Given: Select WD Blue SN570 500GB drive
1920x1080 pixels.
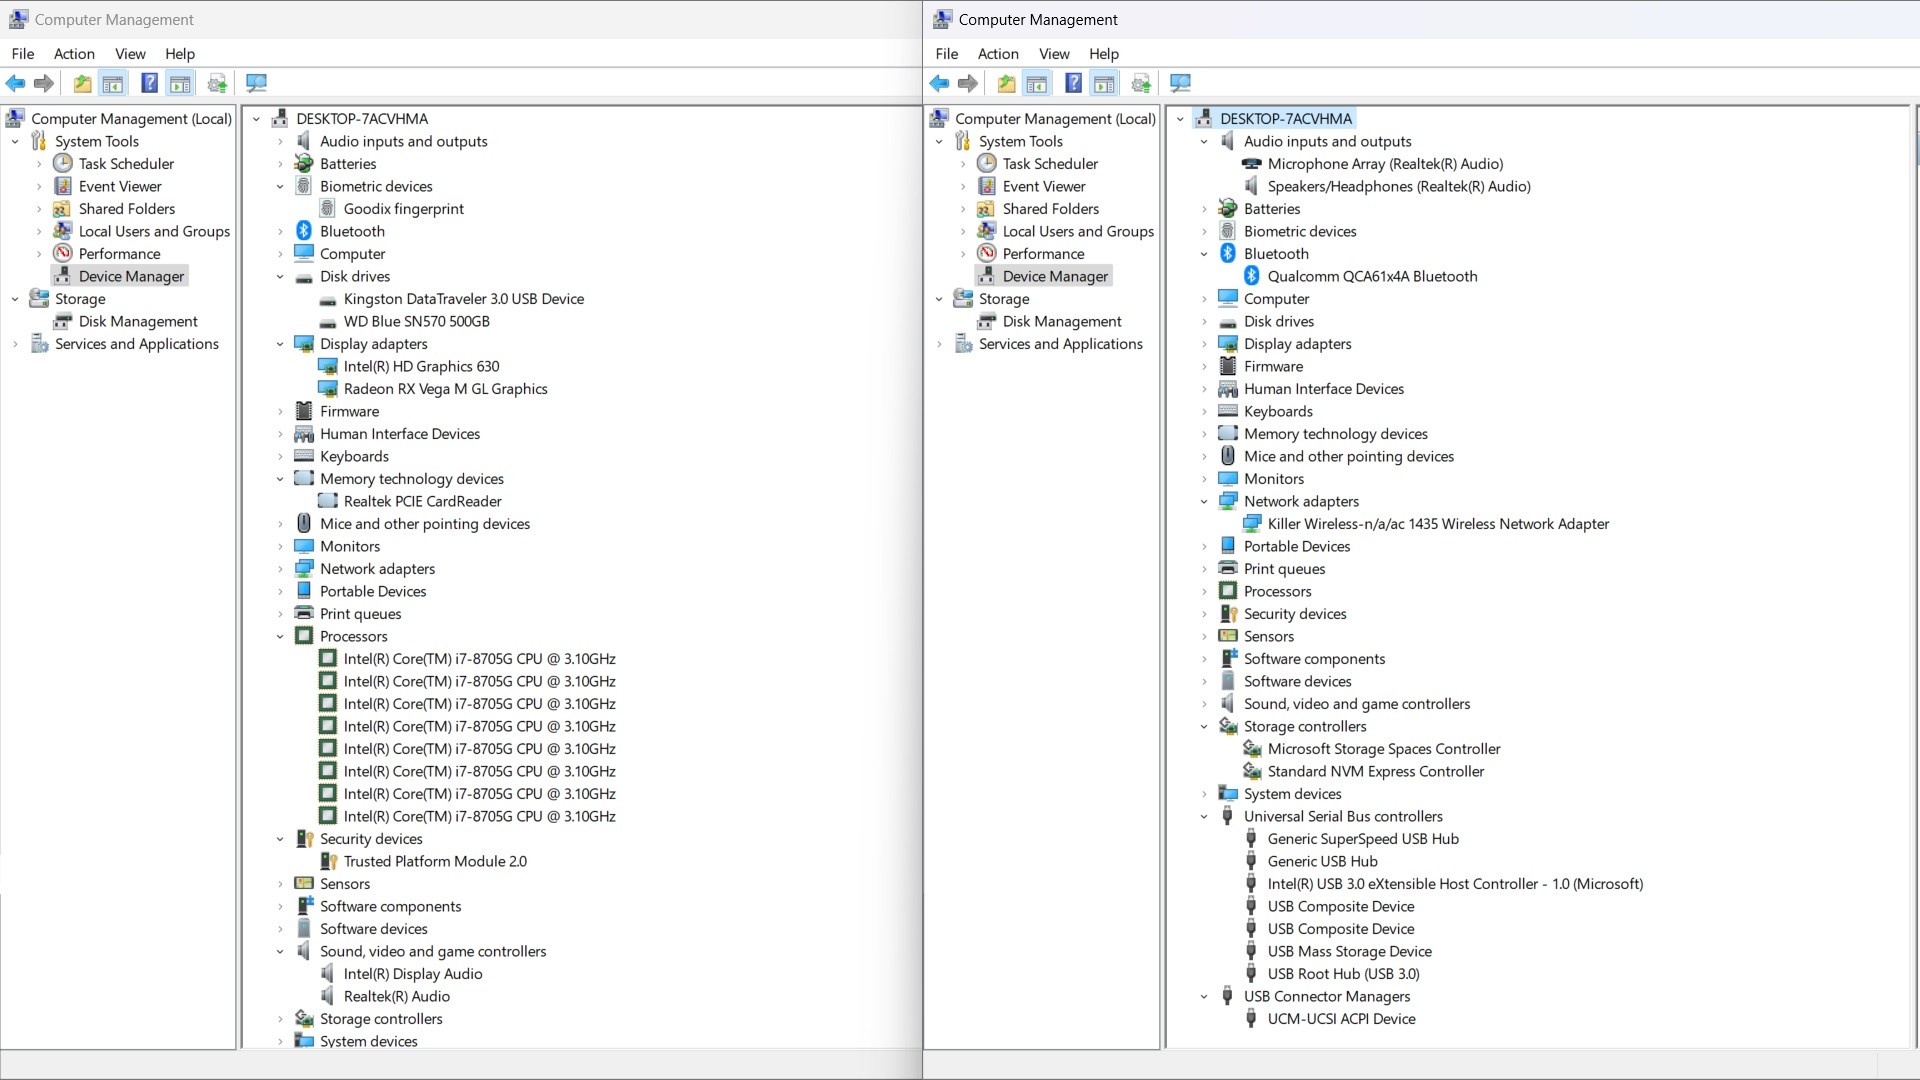Looking at the screenshot, I should (x=417, y=321).
